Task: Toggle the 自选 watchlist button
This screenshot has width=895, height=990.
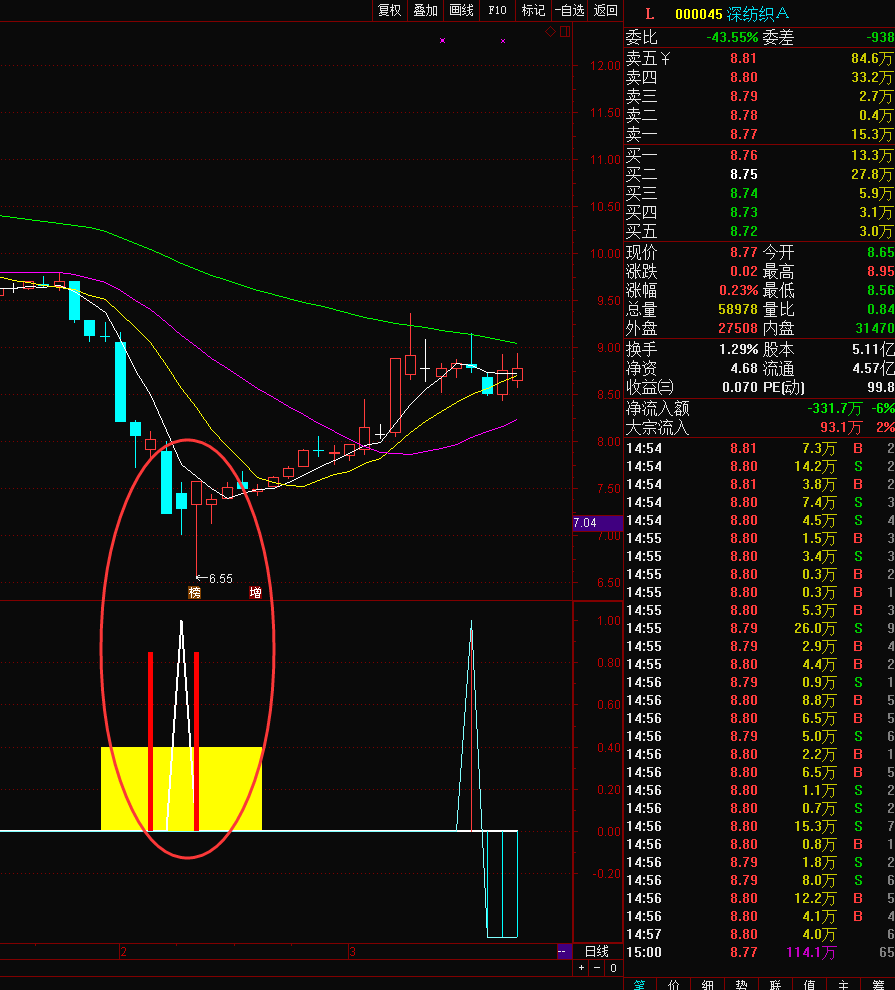Action: tap(569, 10)
